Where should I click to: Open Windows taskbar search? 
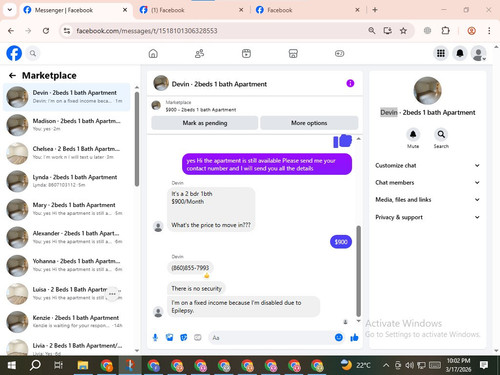pyautogui.click(x=35, y=365)
